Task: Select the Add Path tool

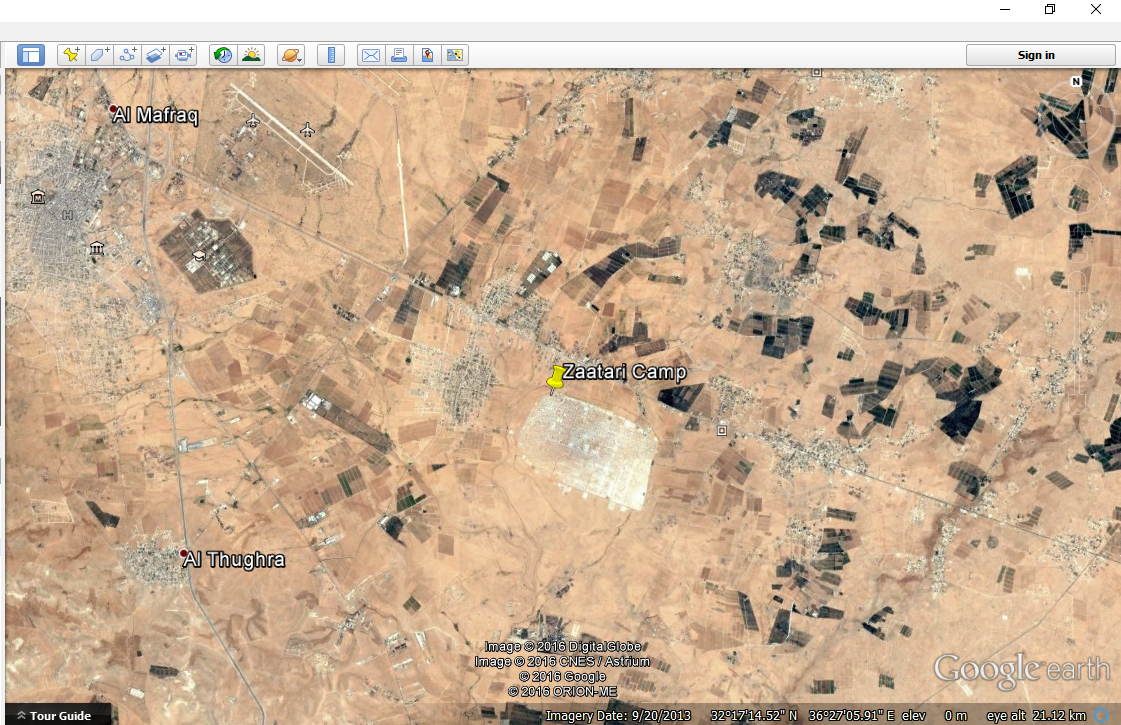Action: click(x=128, y=55)
